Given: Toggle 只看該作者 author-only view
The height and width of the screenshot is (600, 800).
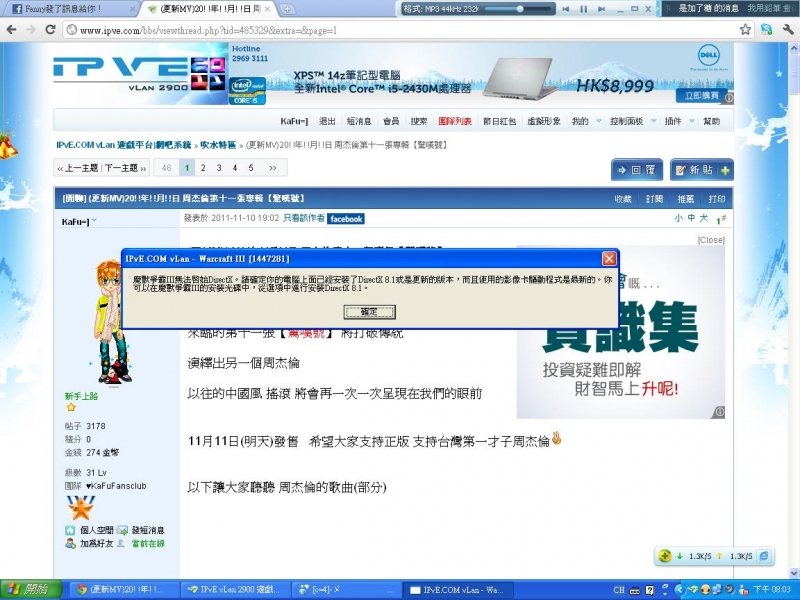Looking at the screenshot, I should pyautogui.click(x=305, y=218).
